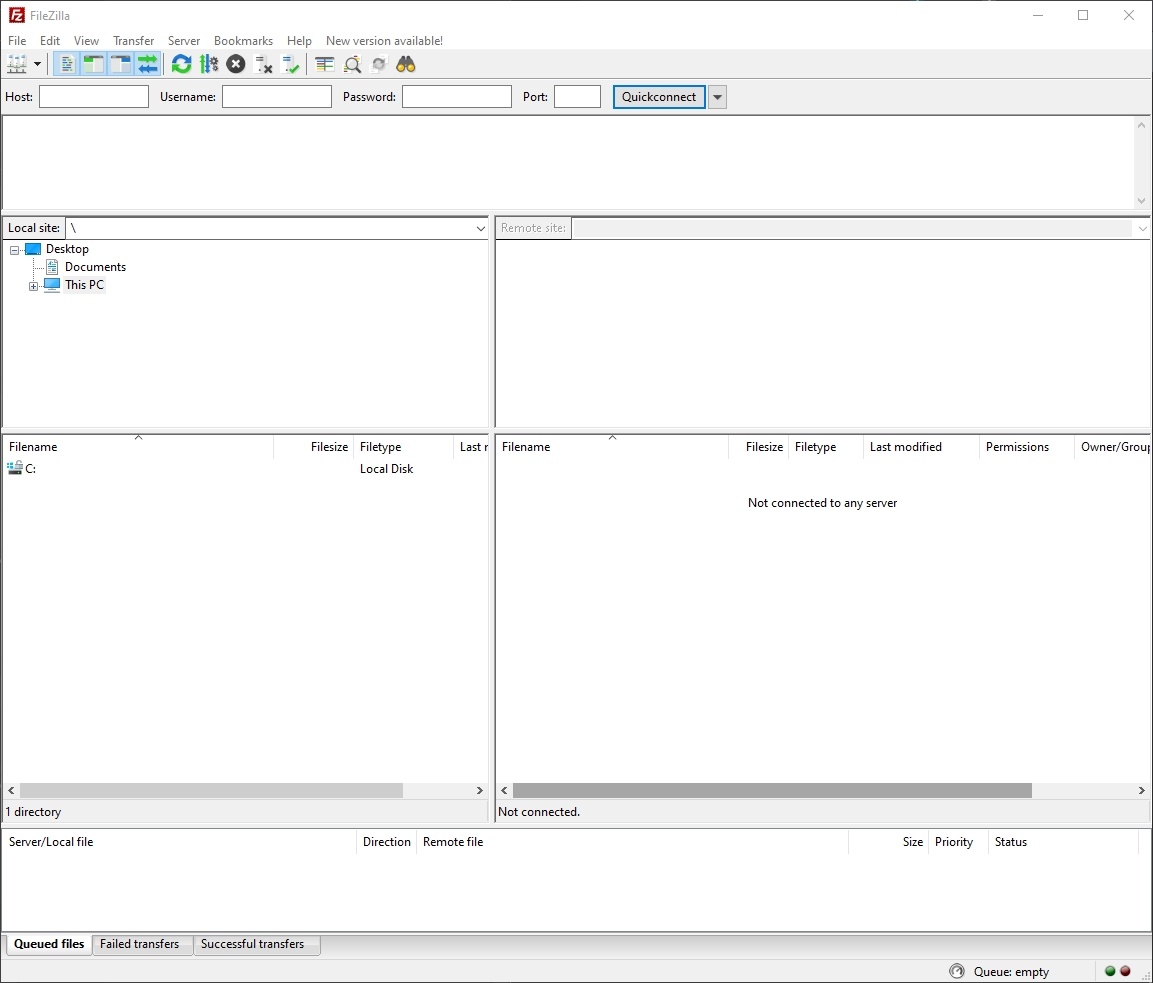The width and height of the screenshot is (1153, 983).
Task: Expand the This PC tree node
Action: 33,286
